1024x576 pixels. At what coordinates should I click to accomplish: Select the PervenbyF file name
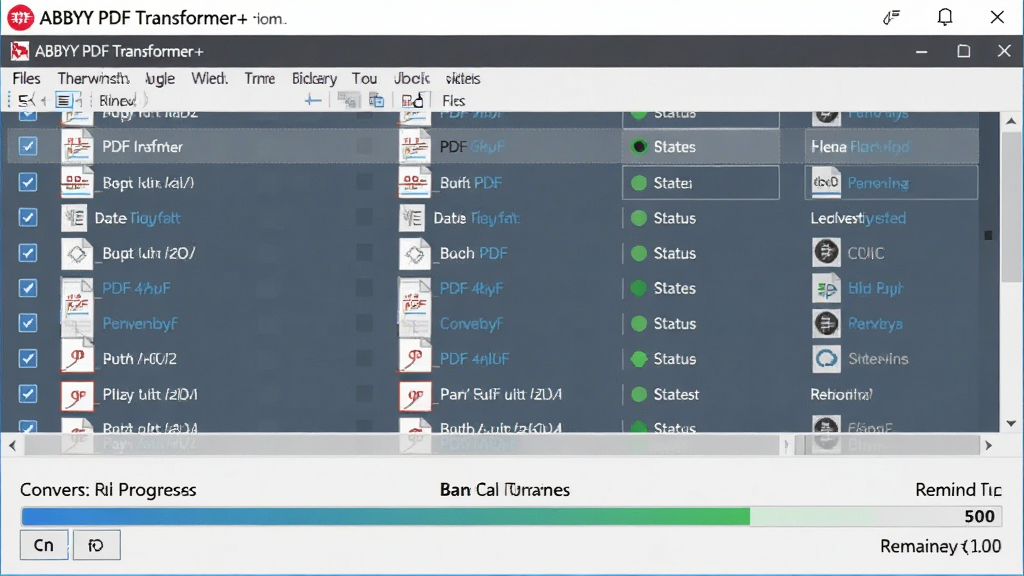140,323
